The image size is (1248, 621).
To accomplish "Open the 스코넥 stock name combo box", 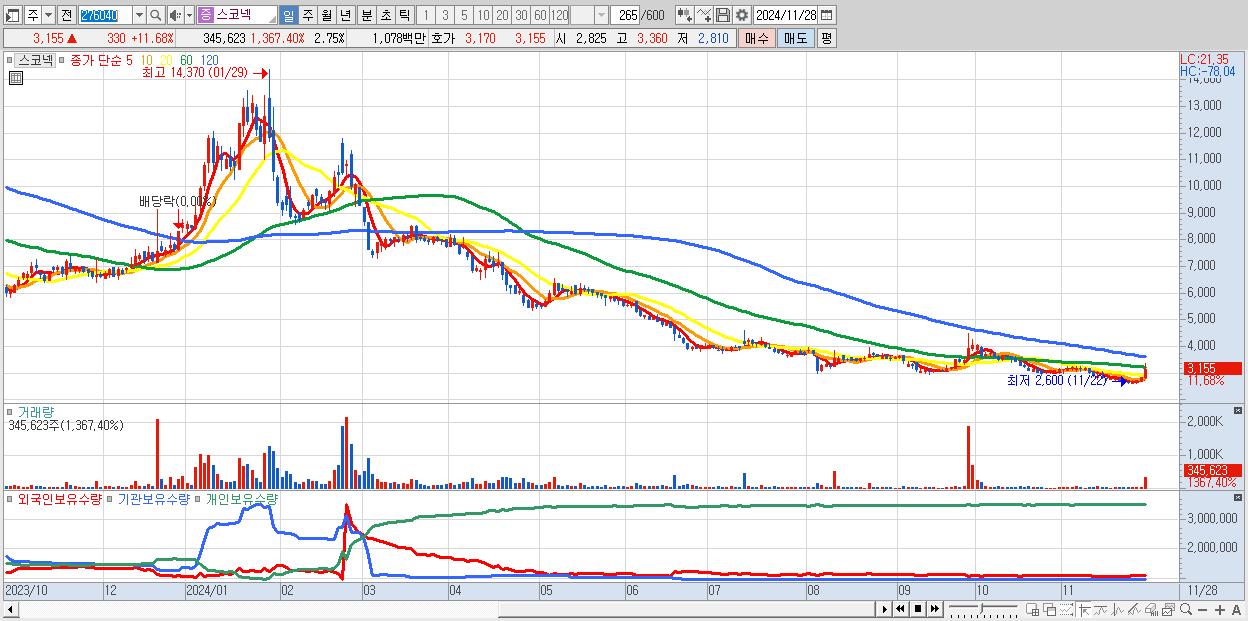I will tap(238, 15).
